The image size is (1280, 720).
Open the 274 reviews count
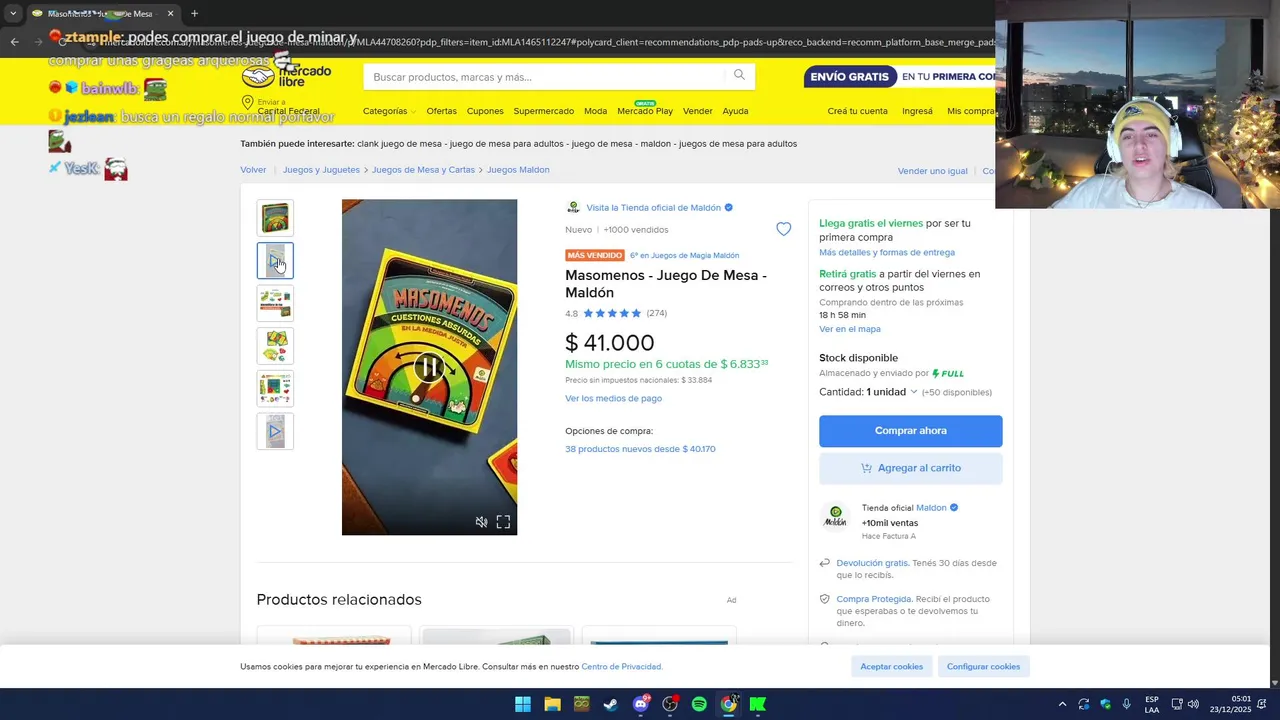click(x=657, y=313)
